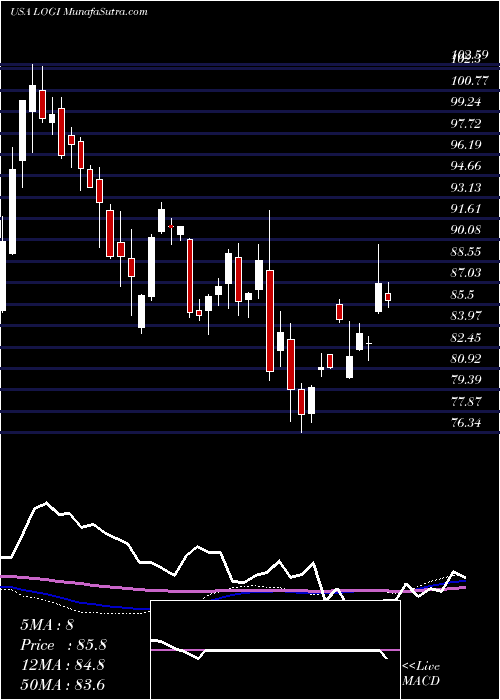The image size is (500, 700).
Task: Click the 97.72 price axis label
Action: coord(466,123)
